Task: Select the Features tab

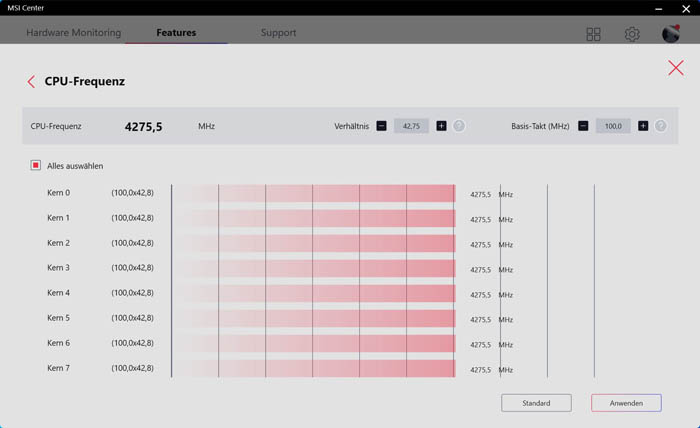Action: [x=176, y=33]
